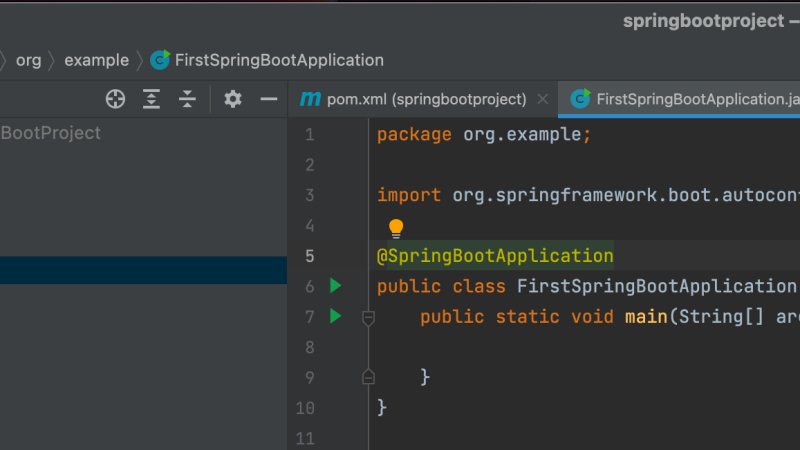Expand all nodes in project tree
The height and width of the screenshot is (450, 800).
[151, 98]
